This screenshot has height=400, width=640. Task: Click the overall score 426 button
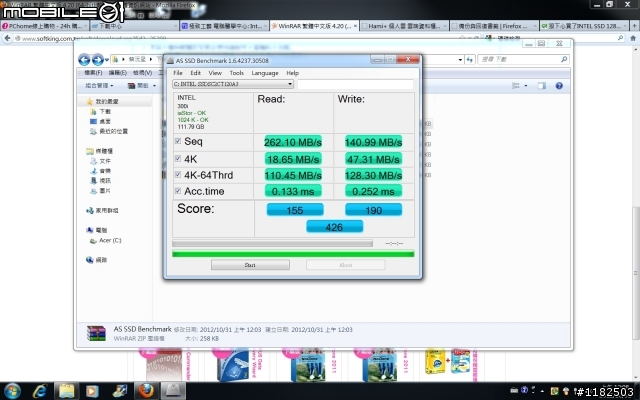[334, 227]
